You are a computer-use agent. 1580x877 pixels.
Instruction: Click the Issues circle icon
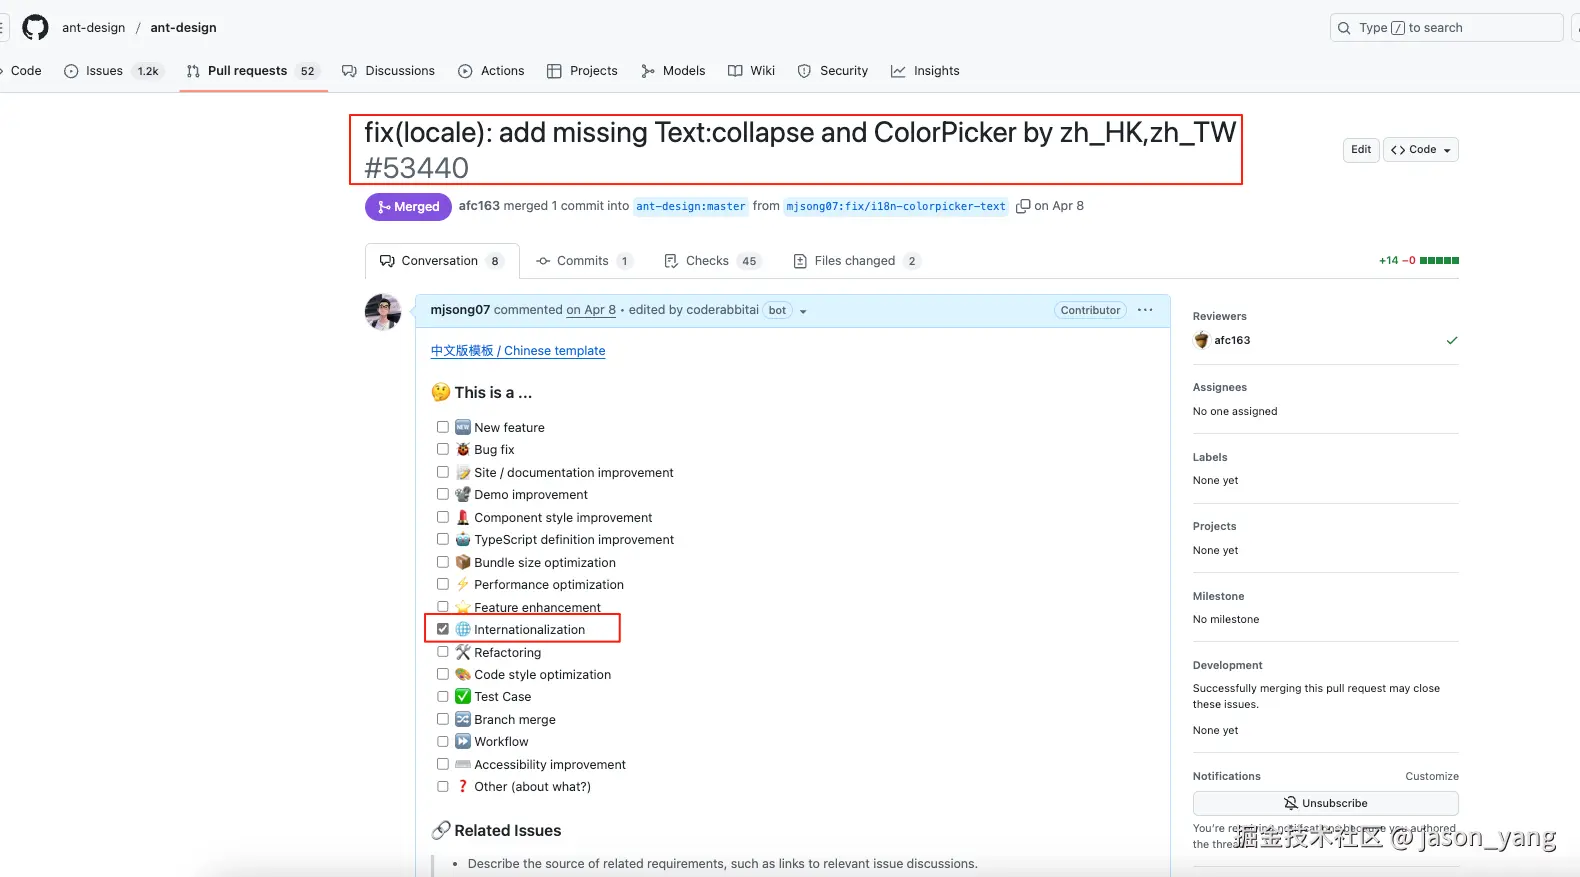[71, 71]
